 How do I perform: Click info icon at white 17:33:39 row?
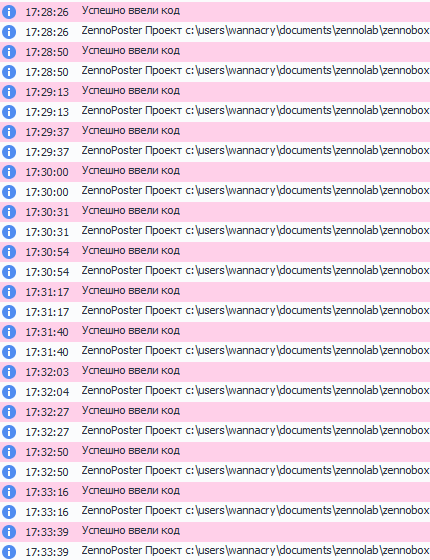[9, 552]
